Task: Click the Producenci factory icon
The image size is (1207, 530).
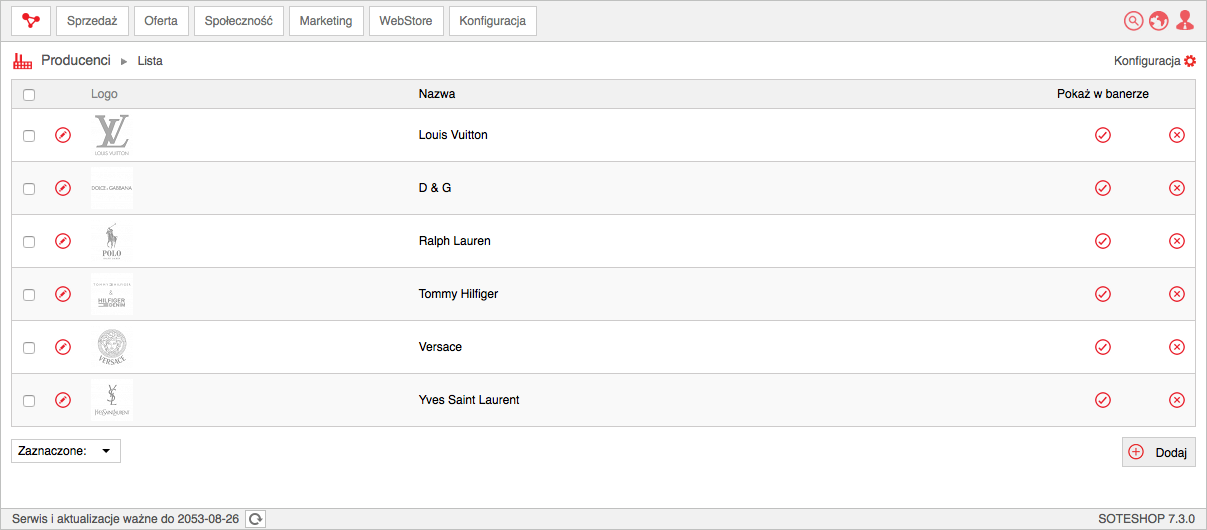Action: (x=23, y=61)
